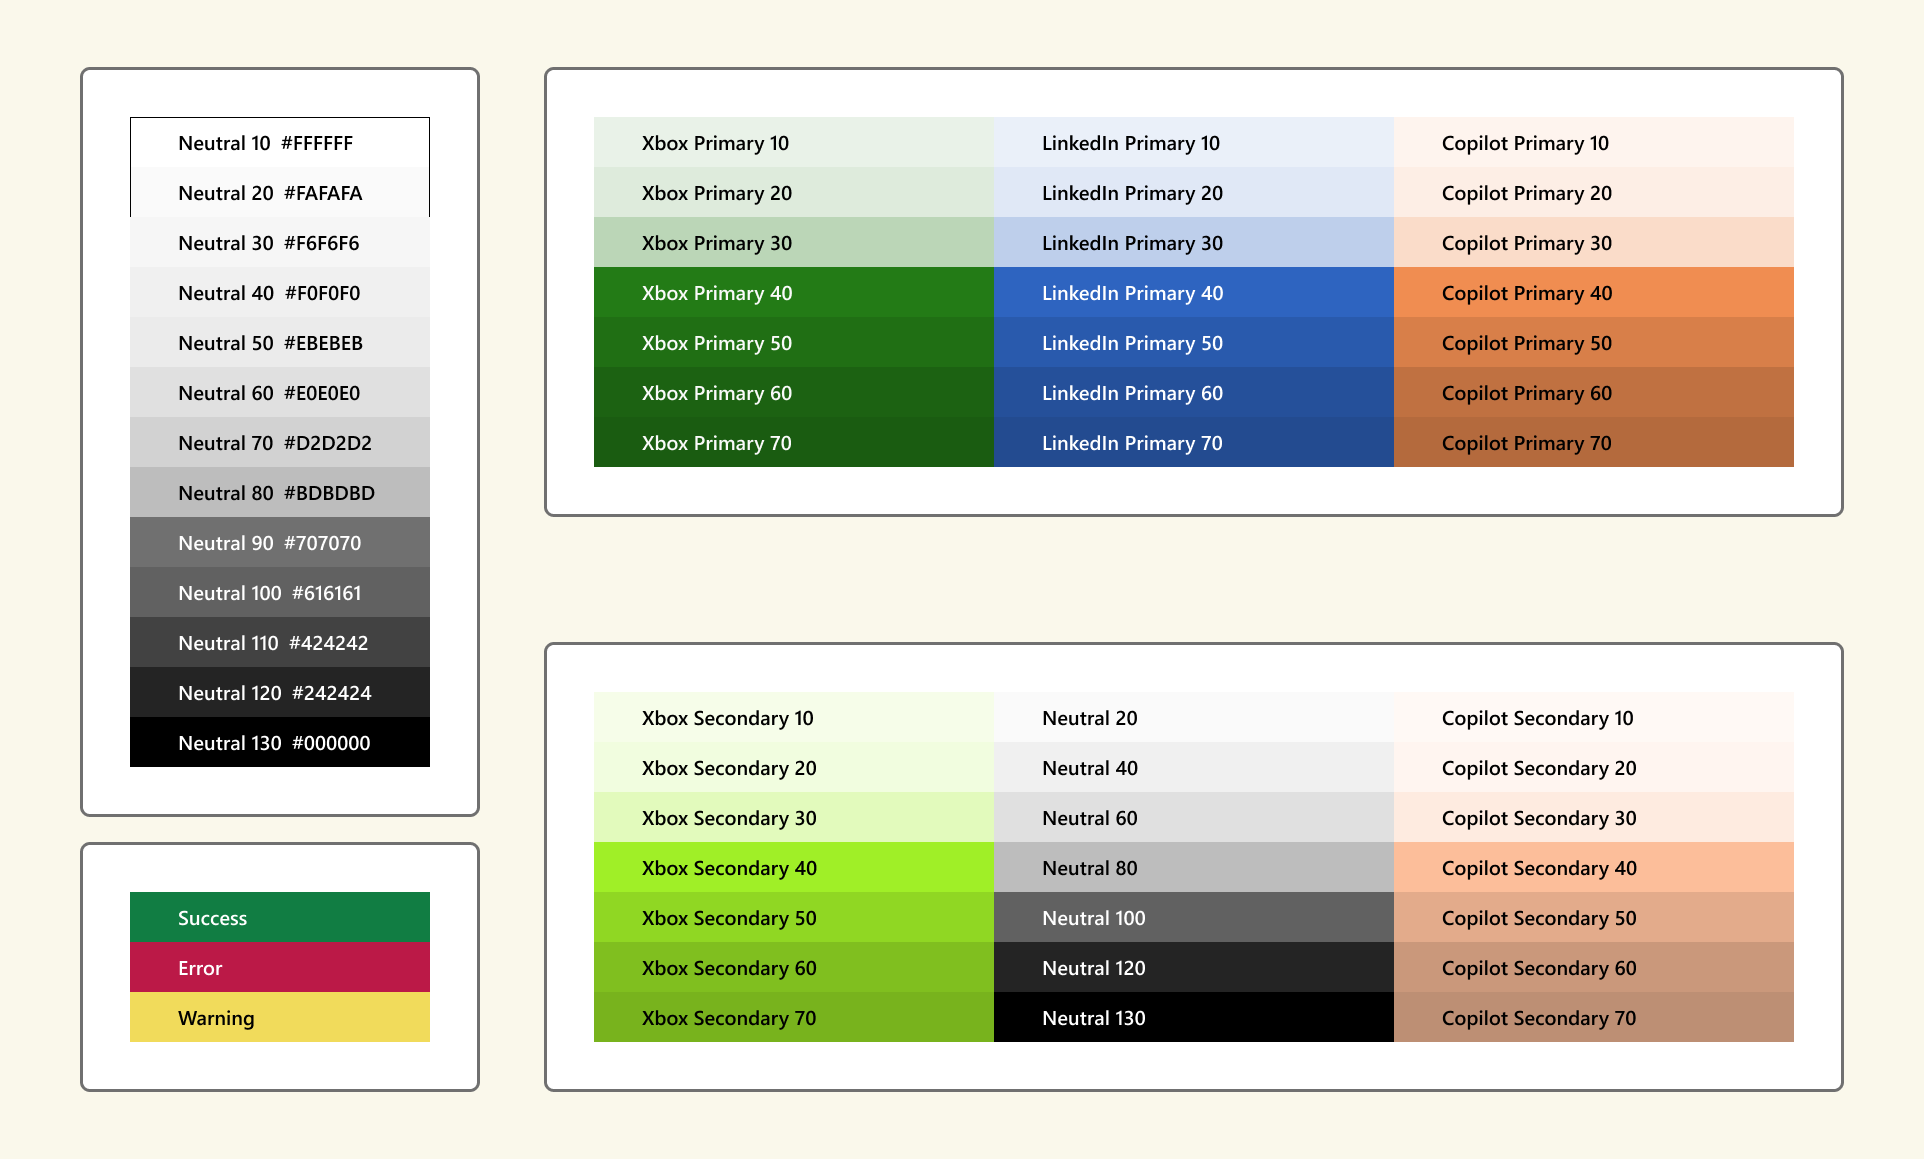Viewport: 1924px width, 1159px height.
Task: Choose the Copilot Primary 70 swatch
Action: click(1593, 443)
